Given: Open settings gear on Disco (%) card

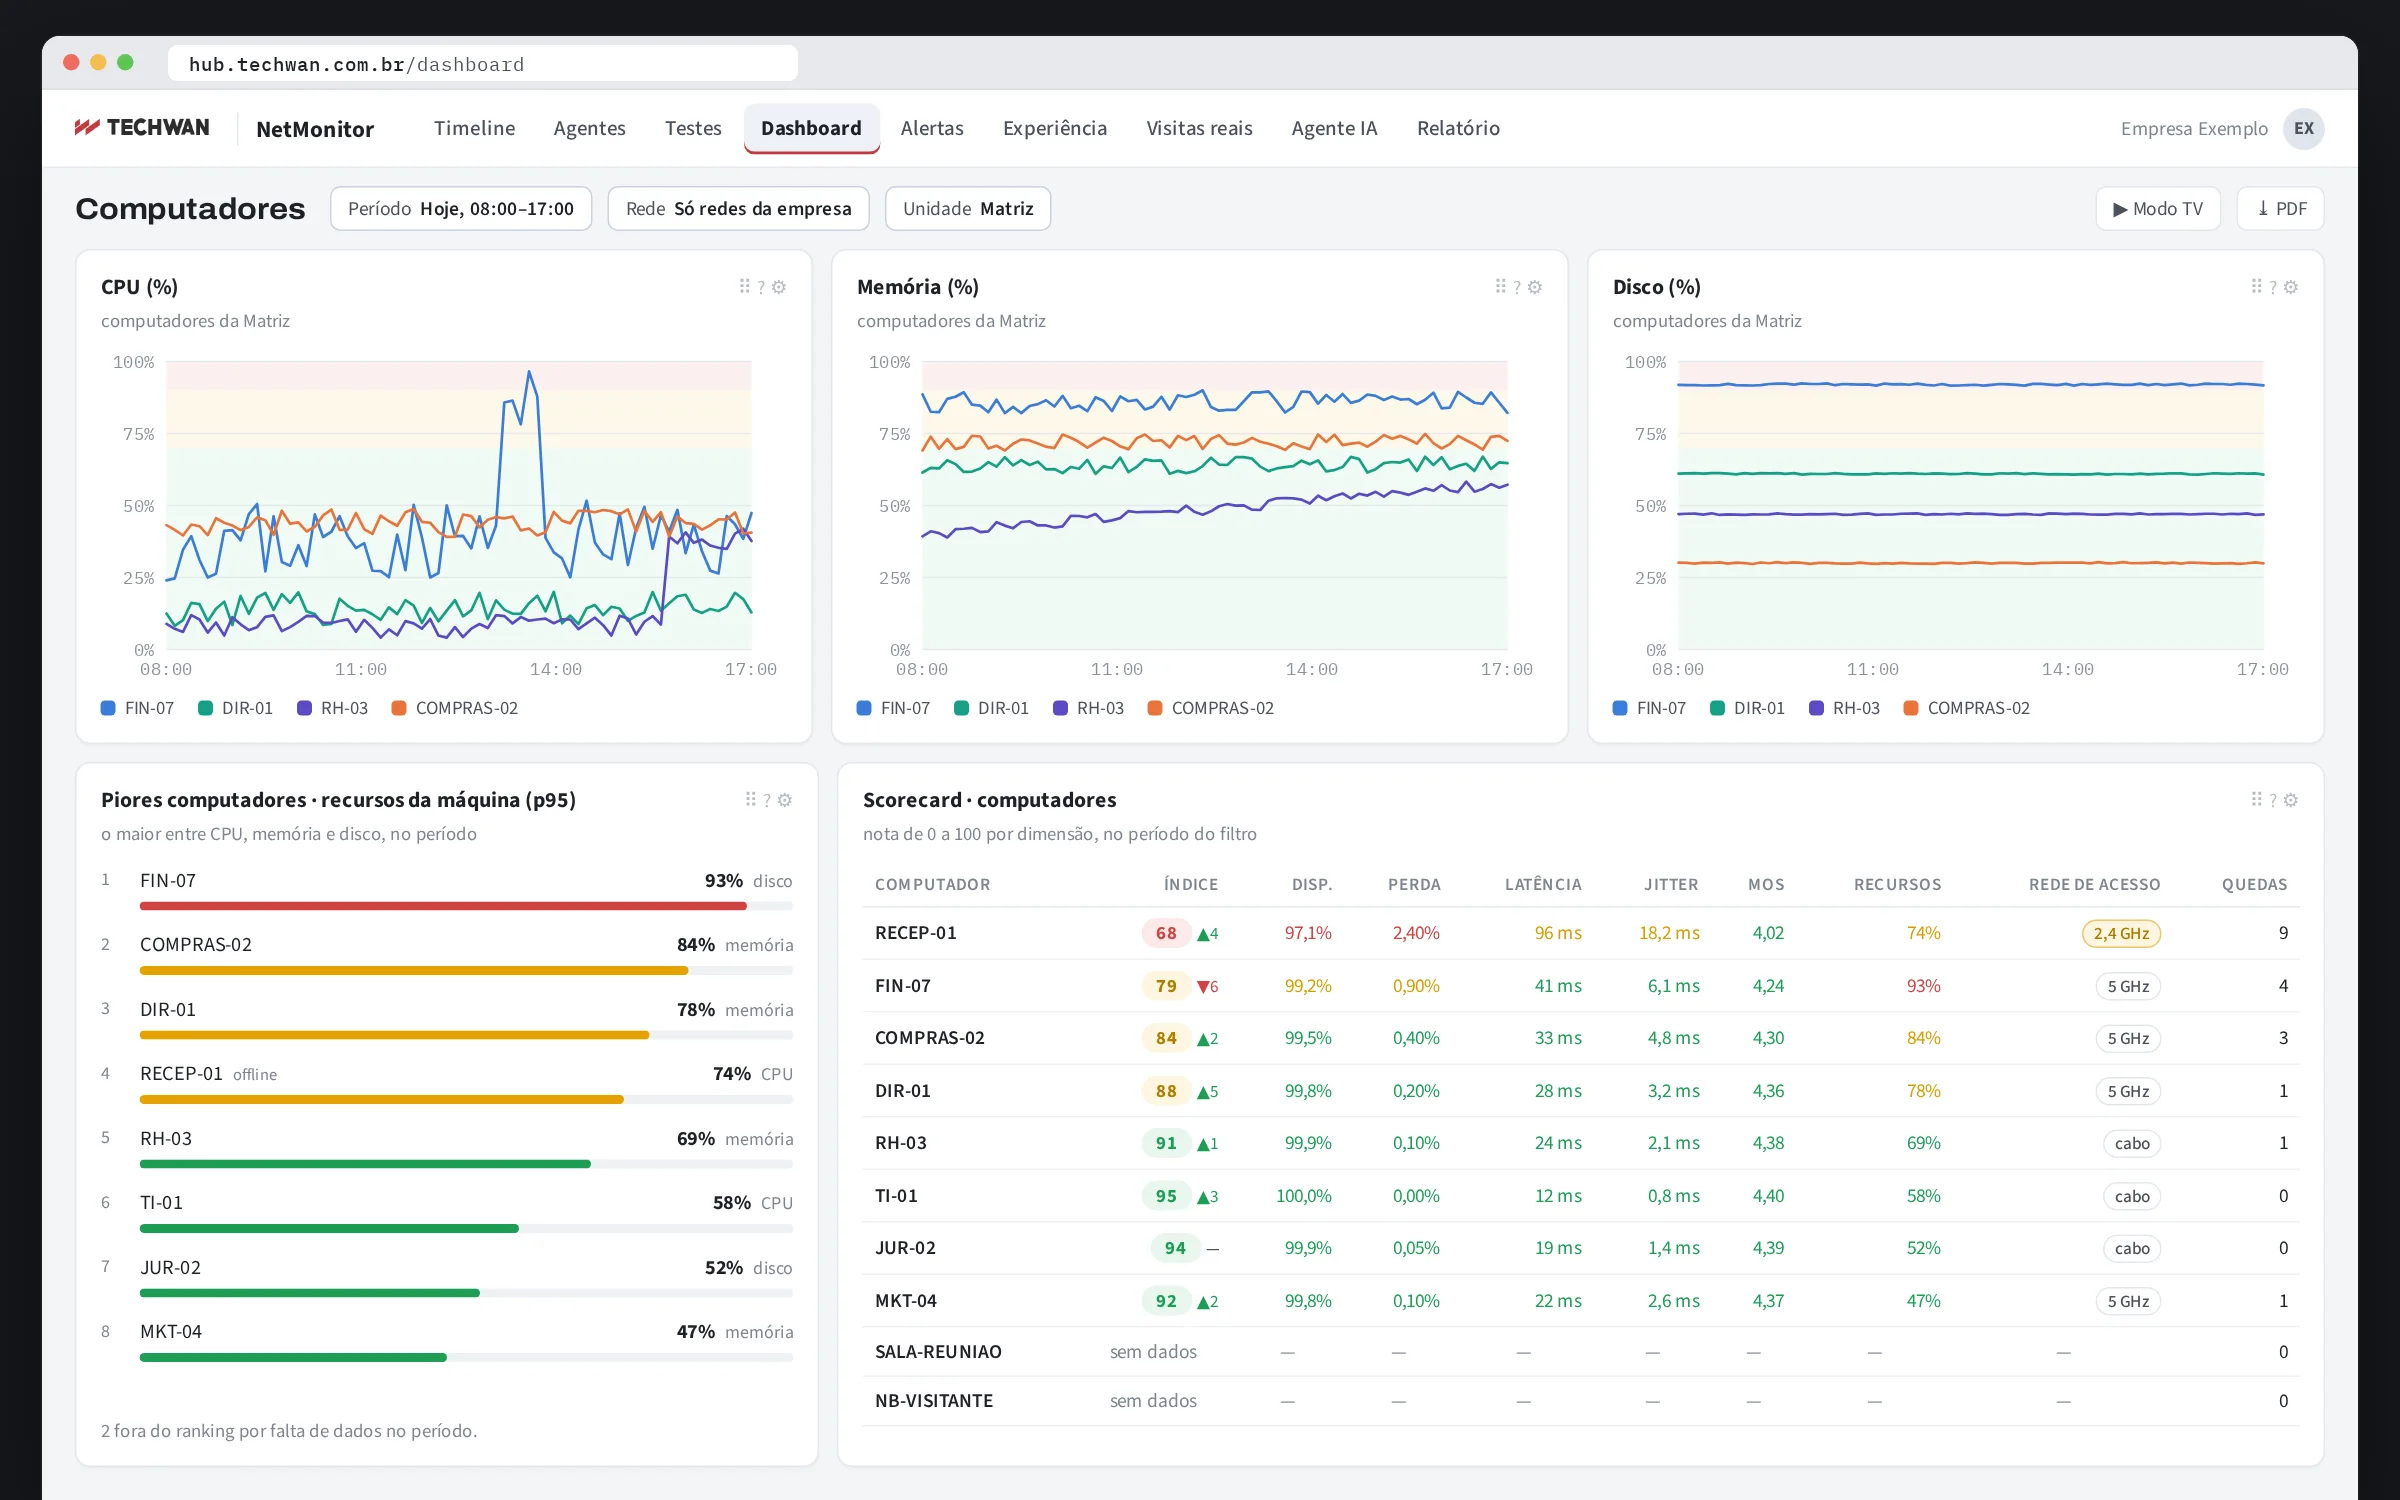Looking at the screenshot, I should coord(2291,287).
